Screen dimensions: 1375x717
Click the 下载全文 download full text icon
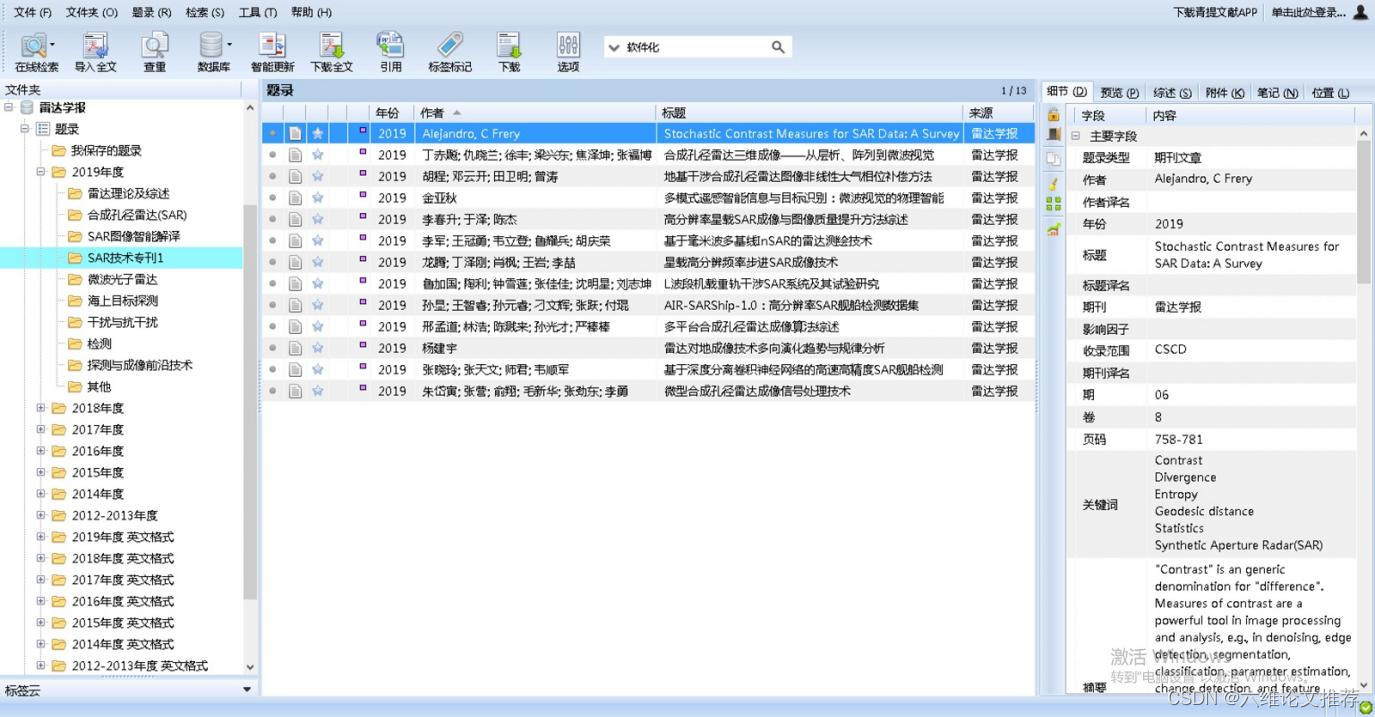(x=331, y=52)
